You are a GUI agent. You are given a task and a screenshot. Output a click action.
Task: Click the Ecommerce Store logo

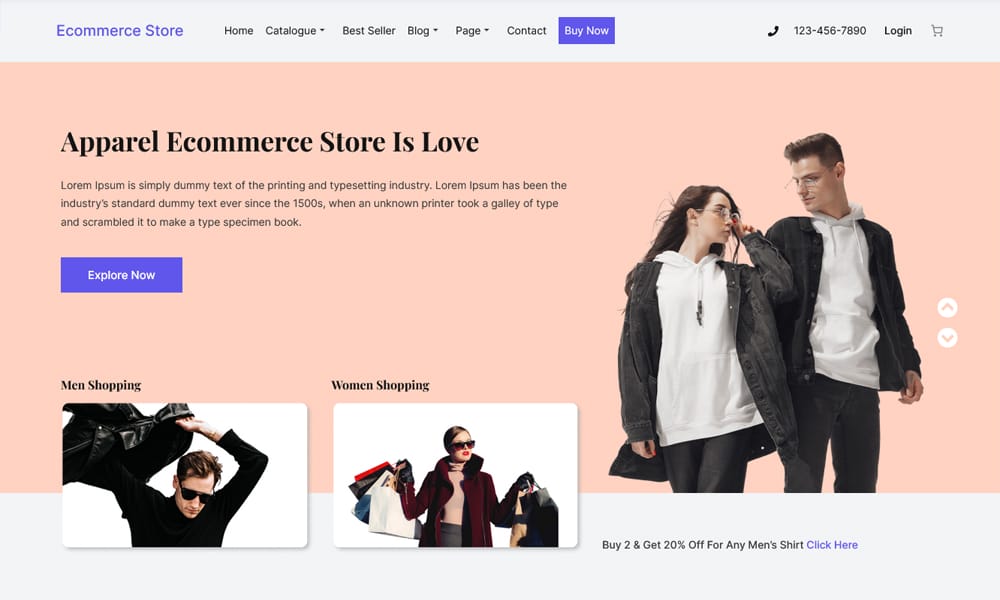tap(119, 31)
